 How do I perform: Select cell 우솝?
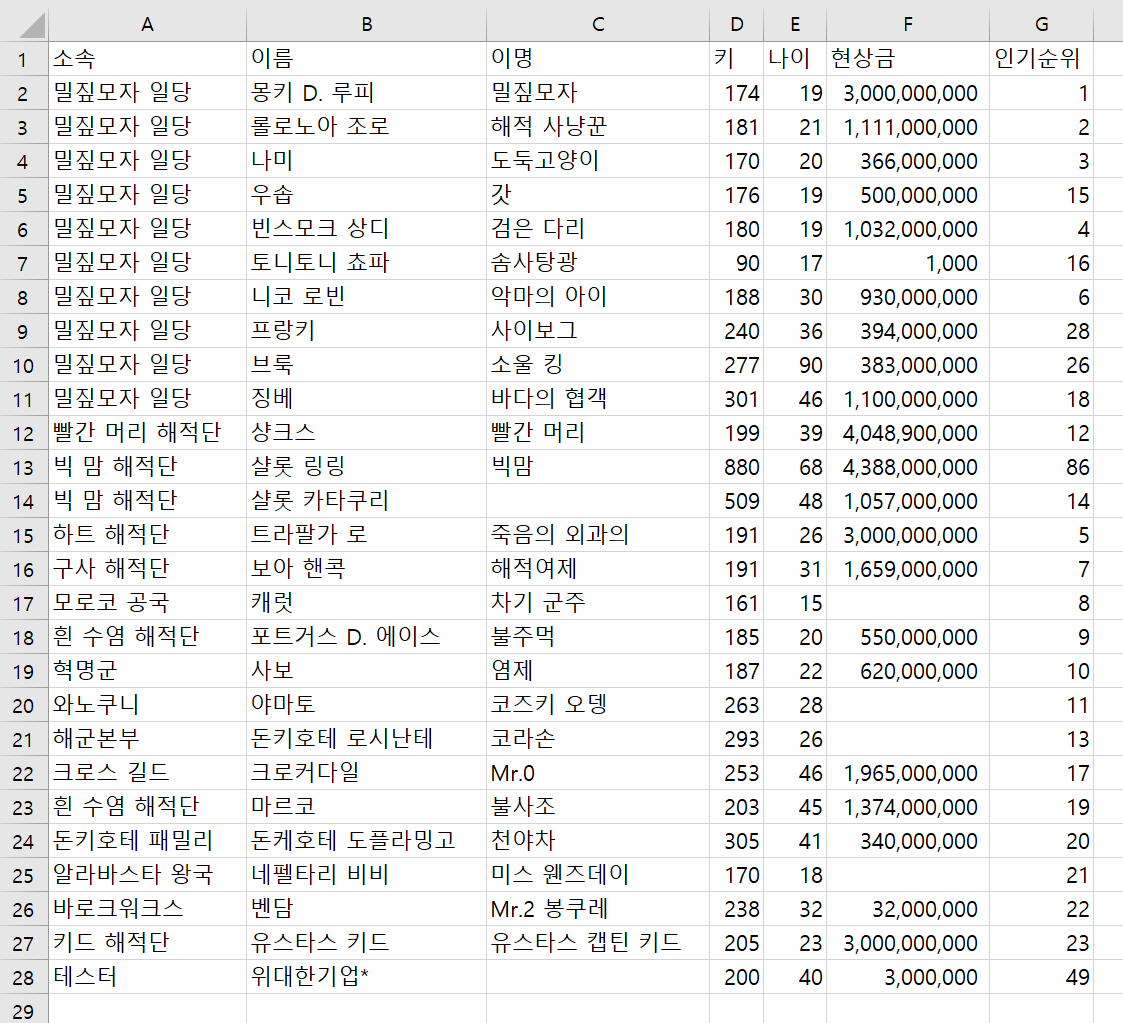(x=367, y=195)
